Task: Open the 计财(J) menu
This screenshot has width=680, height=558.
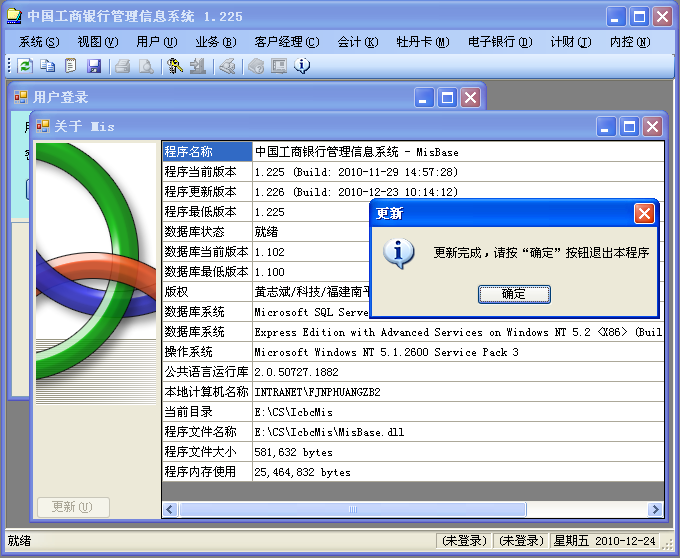Action: click(x=571, y=42)
